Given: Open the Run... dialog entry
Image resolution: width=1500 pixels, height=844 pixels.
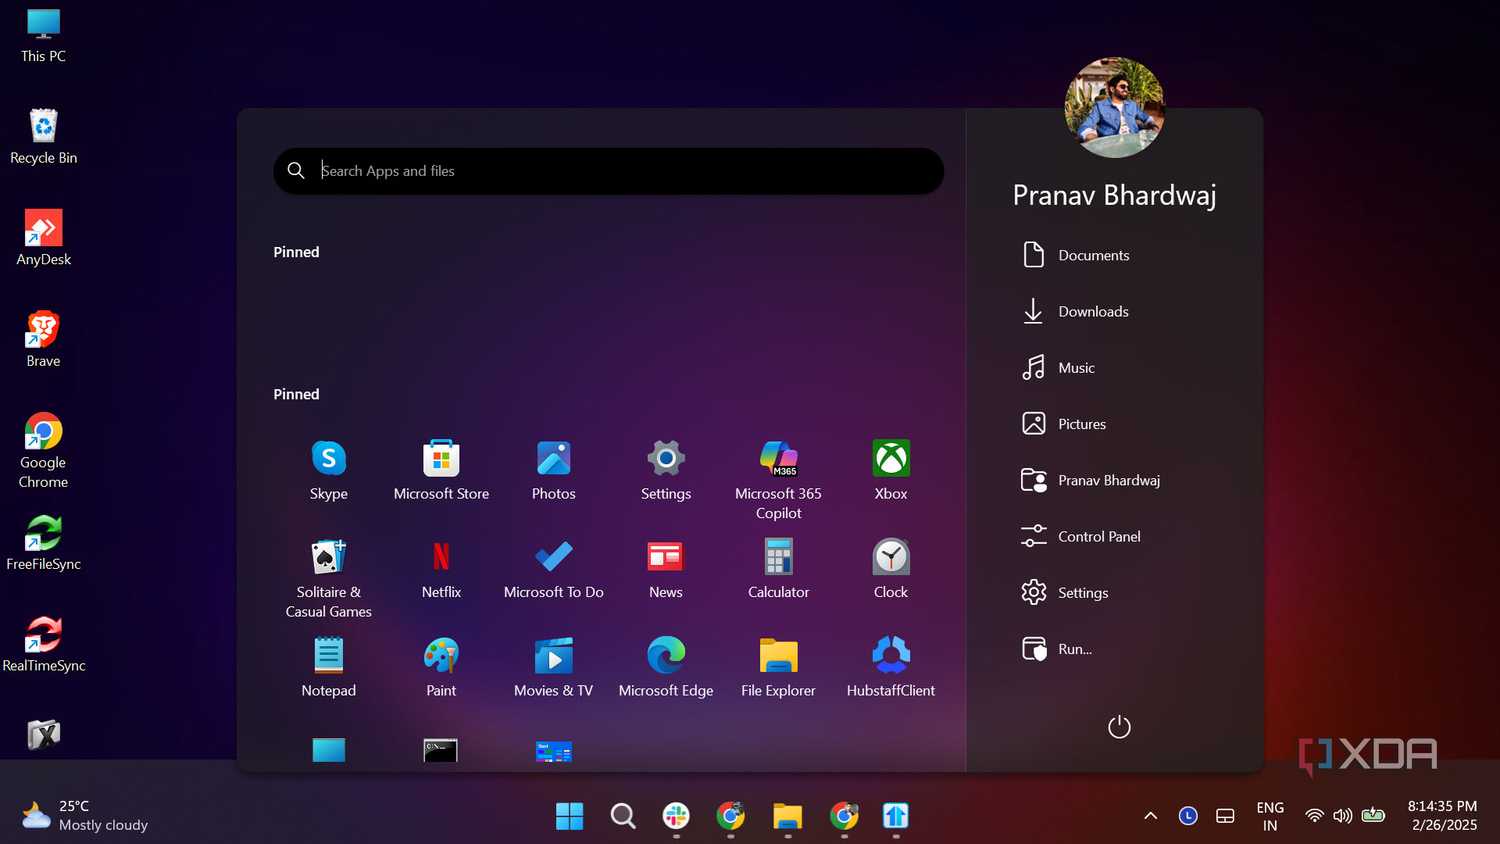Looking at the screenshot, I should click(x=1056, y=649).
